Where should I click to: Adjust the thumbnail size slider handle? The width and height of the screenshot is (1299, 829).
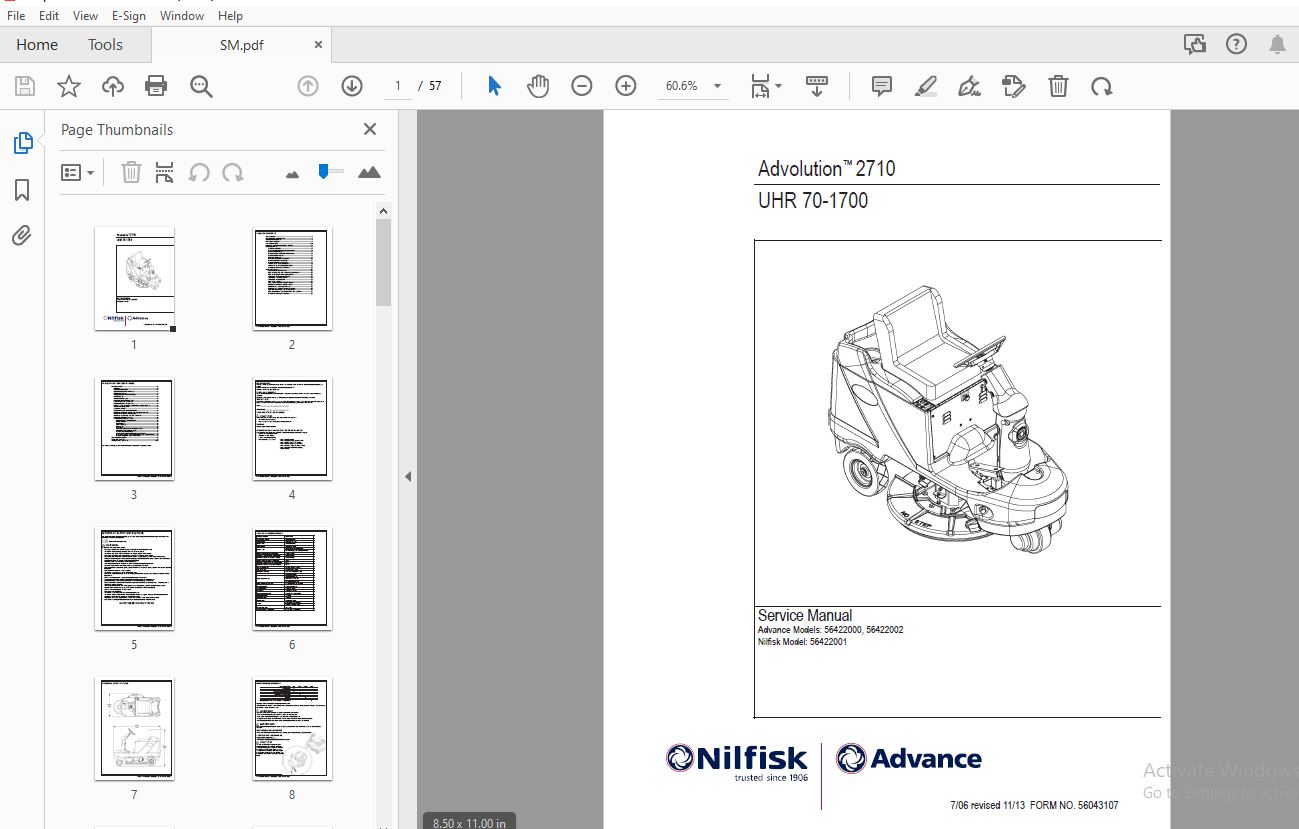pyautogui.click(x=324, y=171)
